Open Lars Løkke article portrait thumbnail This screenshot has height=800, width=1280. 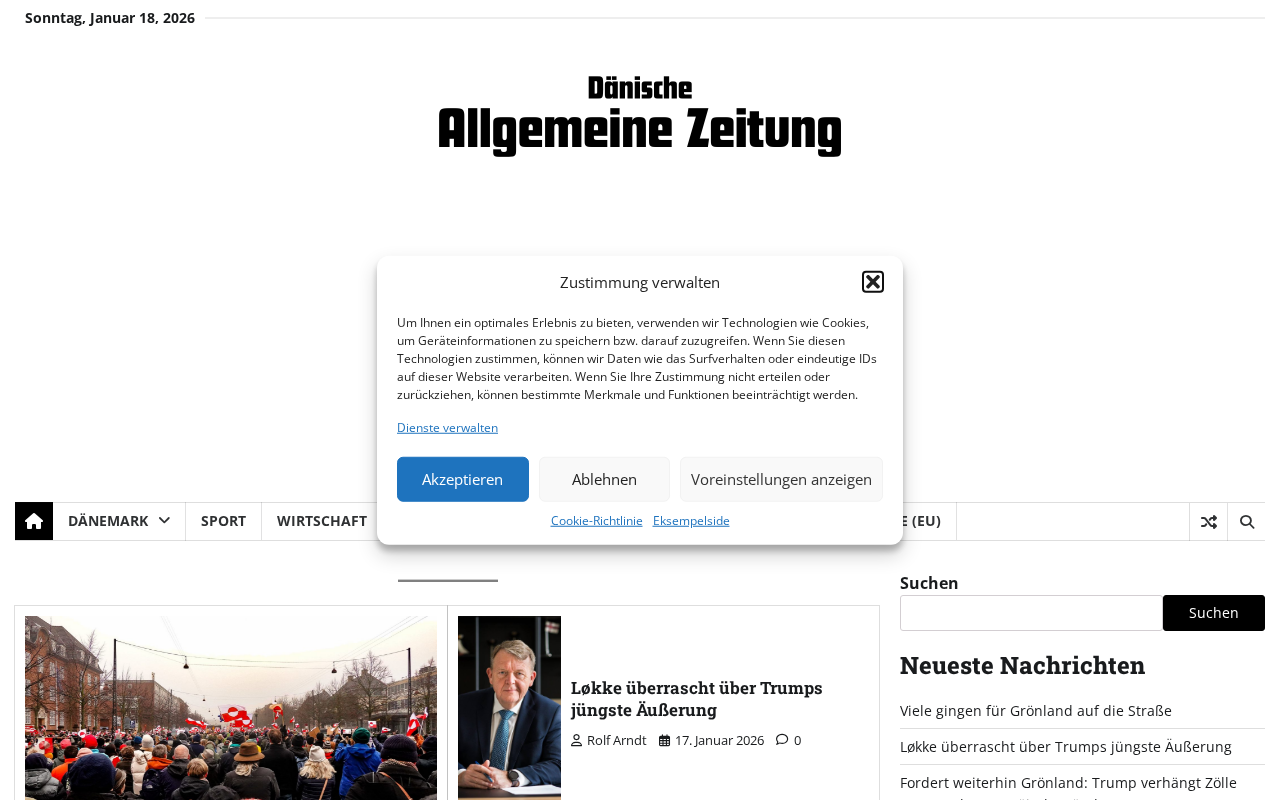pyautogui.click(x=509, y=708)
